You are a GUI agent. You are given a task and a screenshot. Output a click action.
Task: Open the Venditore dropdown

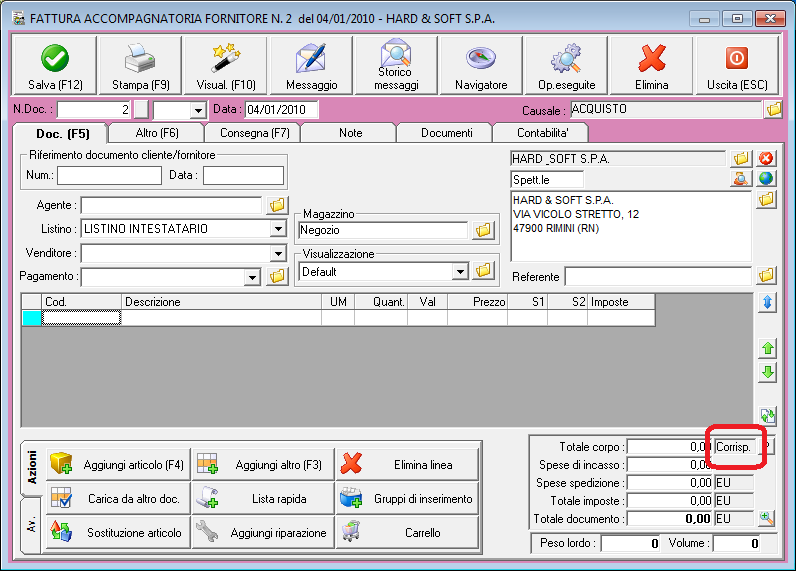click(x=278, y=253)
